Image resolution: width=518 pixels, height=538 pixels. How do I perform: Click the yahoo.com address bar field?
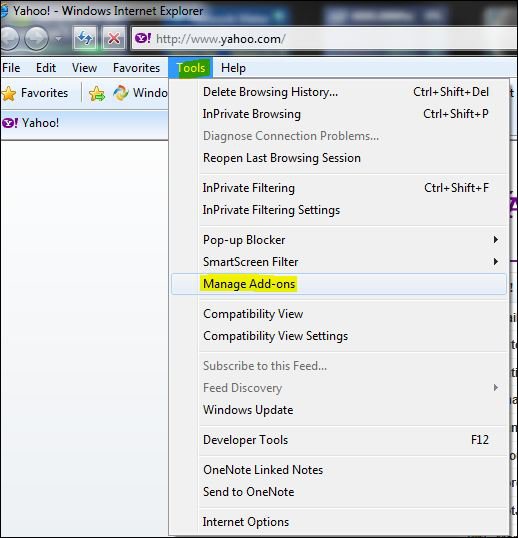[x=324, y=39]
